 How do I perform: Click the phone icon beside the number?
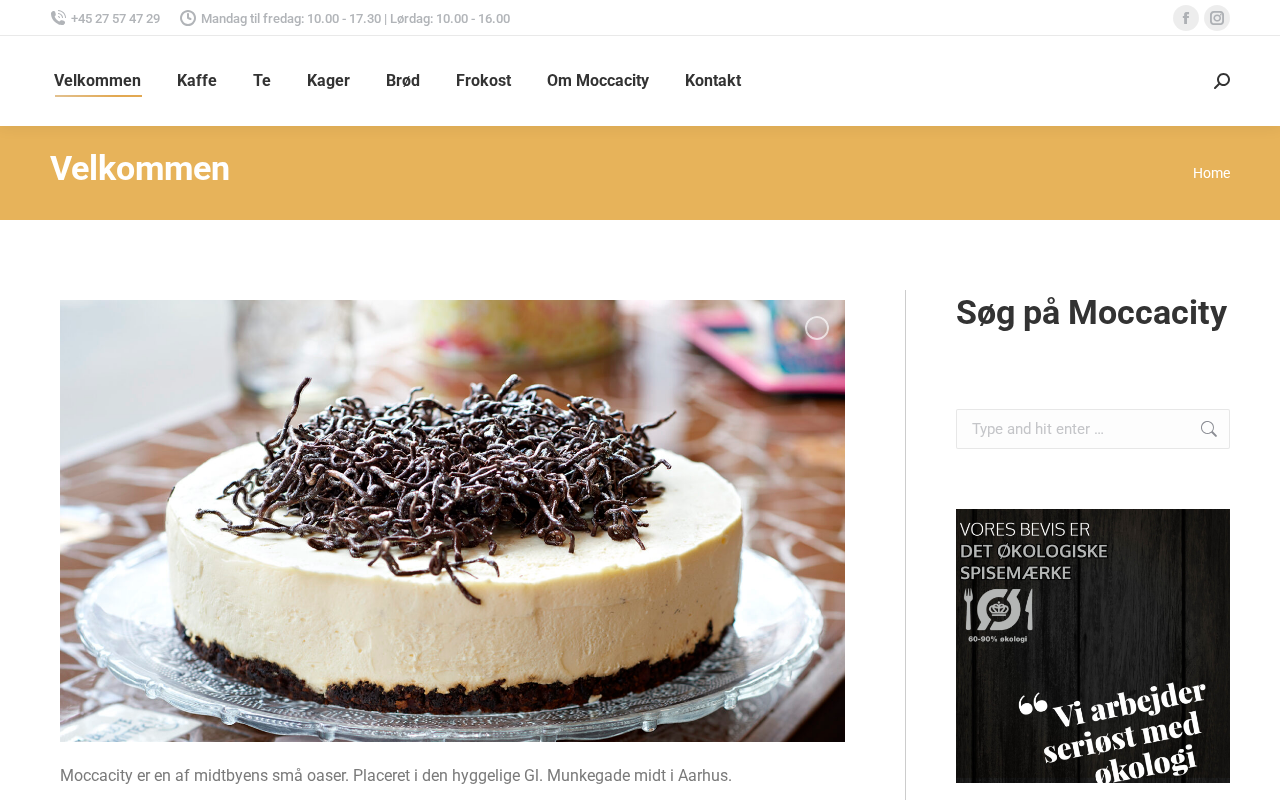coord(58,18)
